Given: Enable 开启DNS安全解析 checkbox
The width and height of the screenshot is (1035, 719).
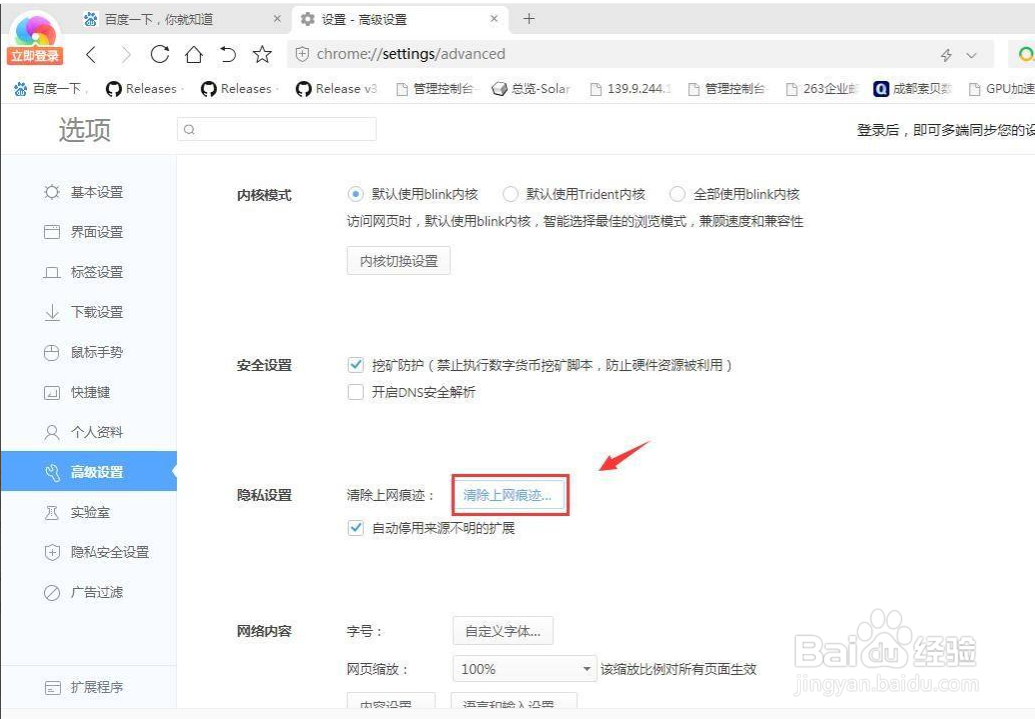Looking at the screenshot, I should pos(355,392).
